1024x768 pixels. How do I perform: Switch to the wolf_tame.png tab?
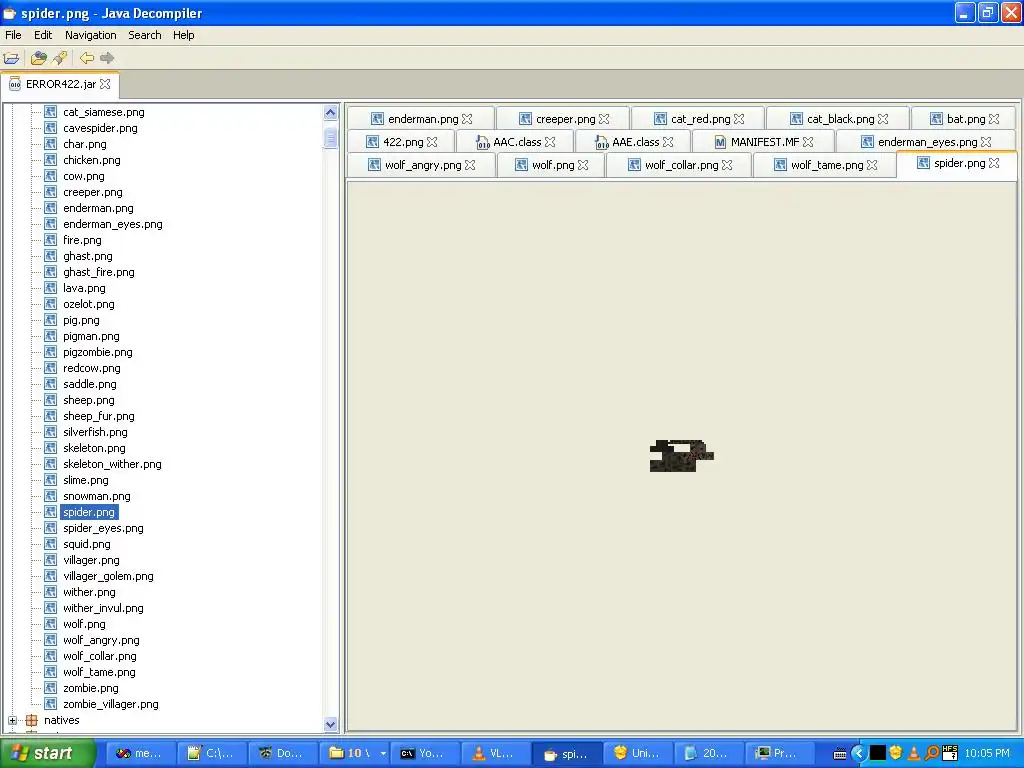(x=825, y=165)
